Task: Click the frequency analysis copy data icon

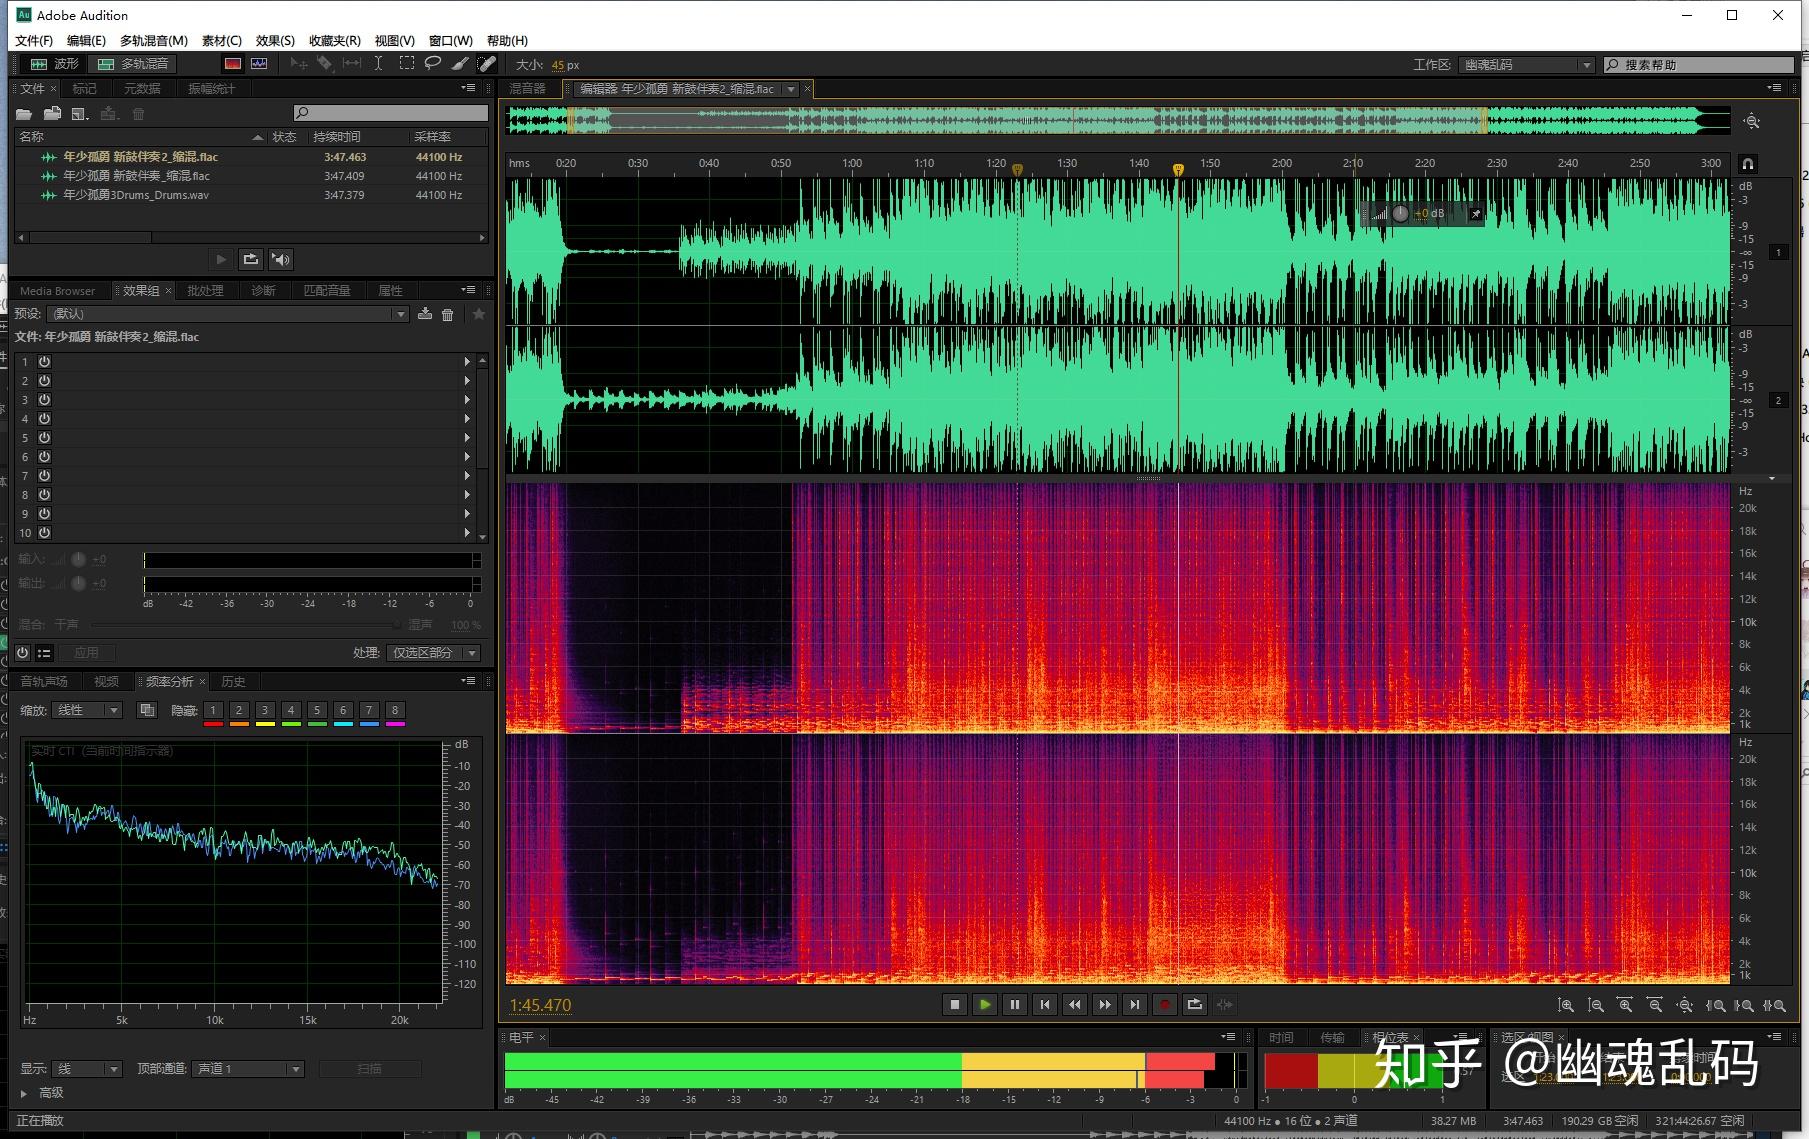Action: click(147, 710)
